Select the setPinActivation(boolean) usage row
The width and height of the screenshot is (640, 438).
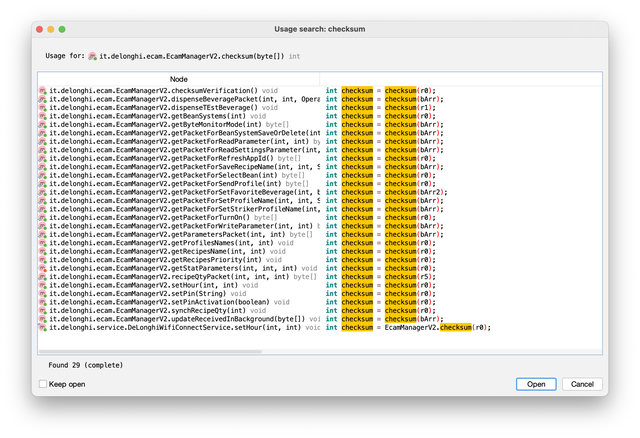pyautogui.click(x=320, y=302)
